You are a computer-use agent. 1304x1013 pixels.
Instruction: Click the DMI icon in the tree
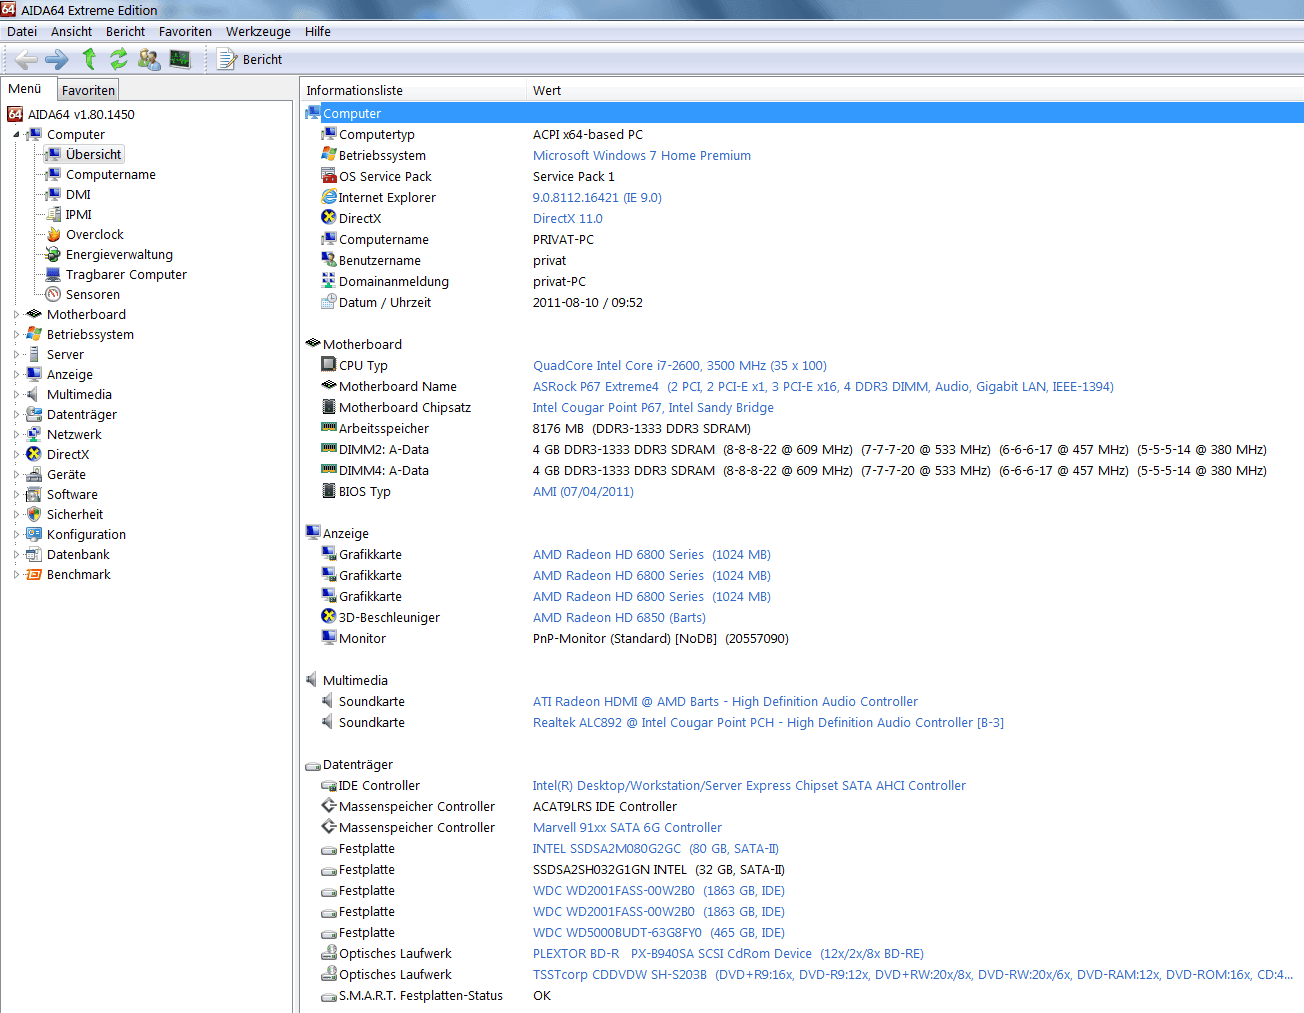point(53,195)
